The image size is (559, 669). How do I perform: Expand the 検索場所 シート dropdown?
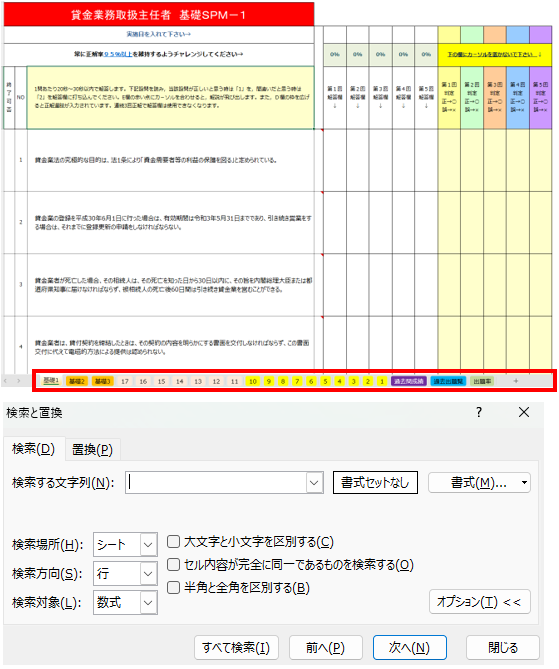pos(148,544)
